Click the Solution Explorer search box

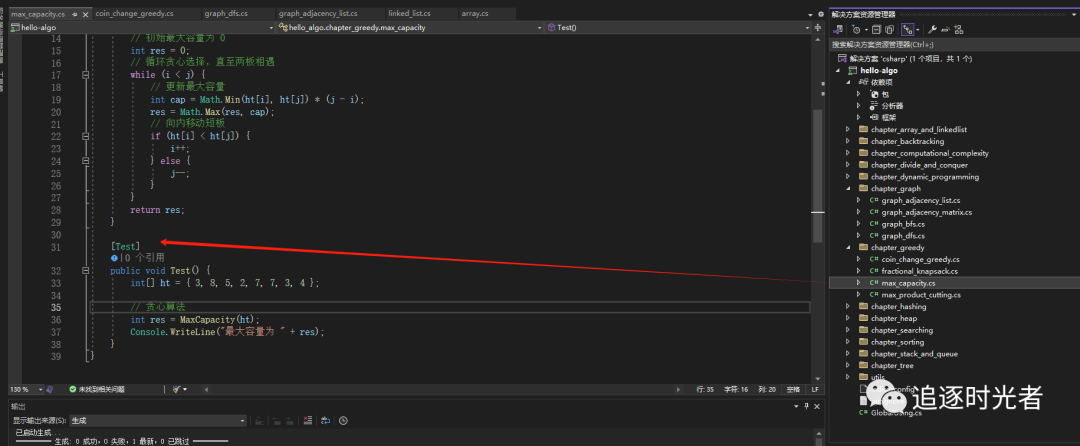point(950,44)
